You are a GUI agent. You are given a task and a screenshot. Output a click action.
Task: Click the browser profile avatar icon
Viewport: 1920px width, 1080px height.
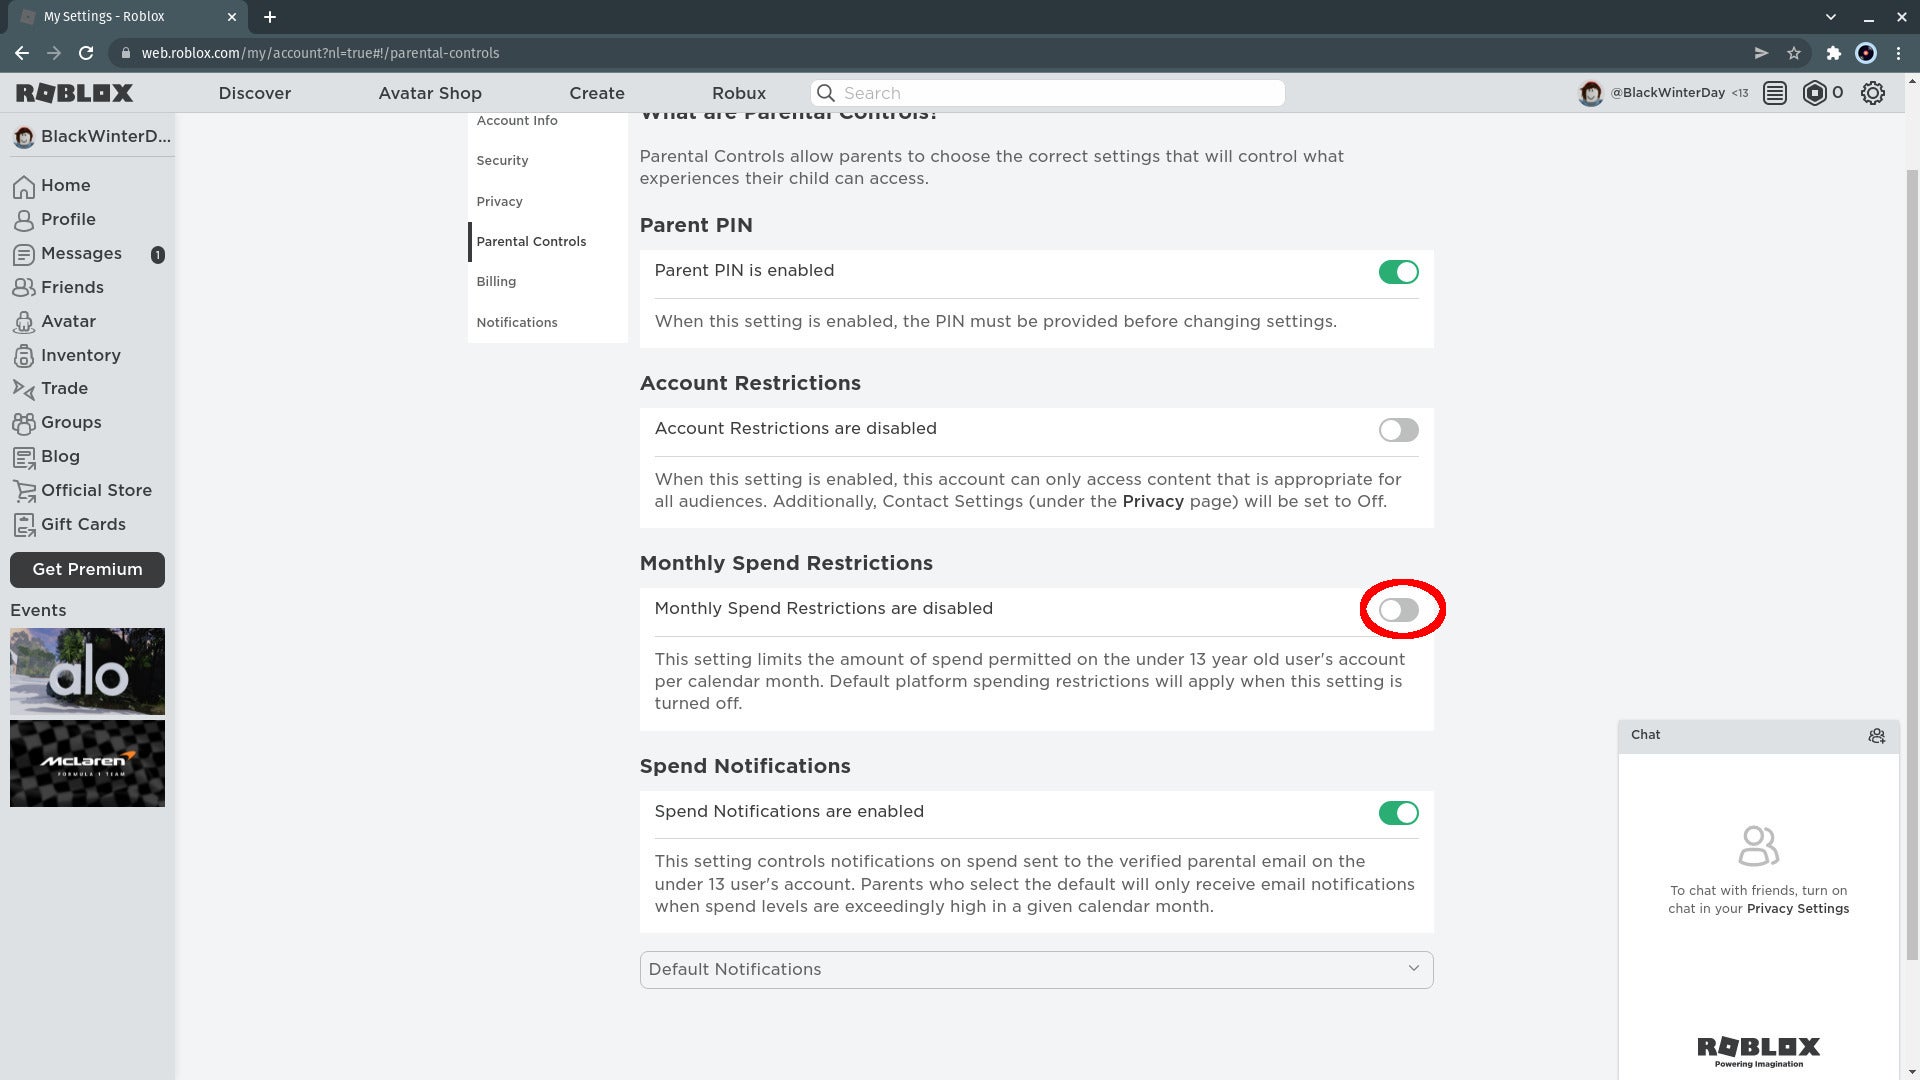1865,53
